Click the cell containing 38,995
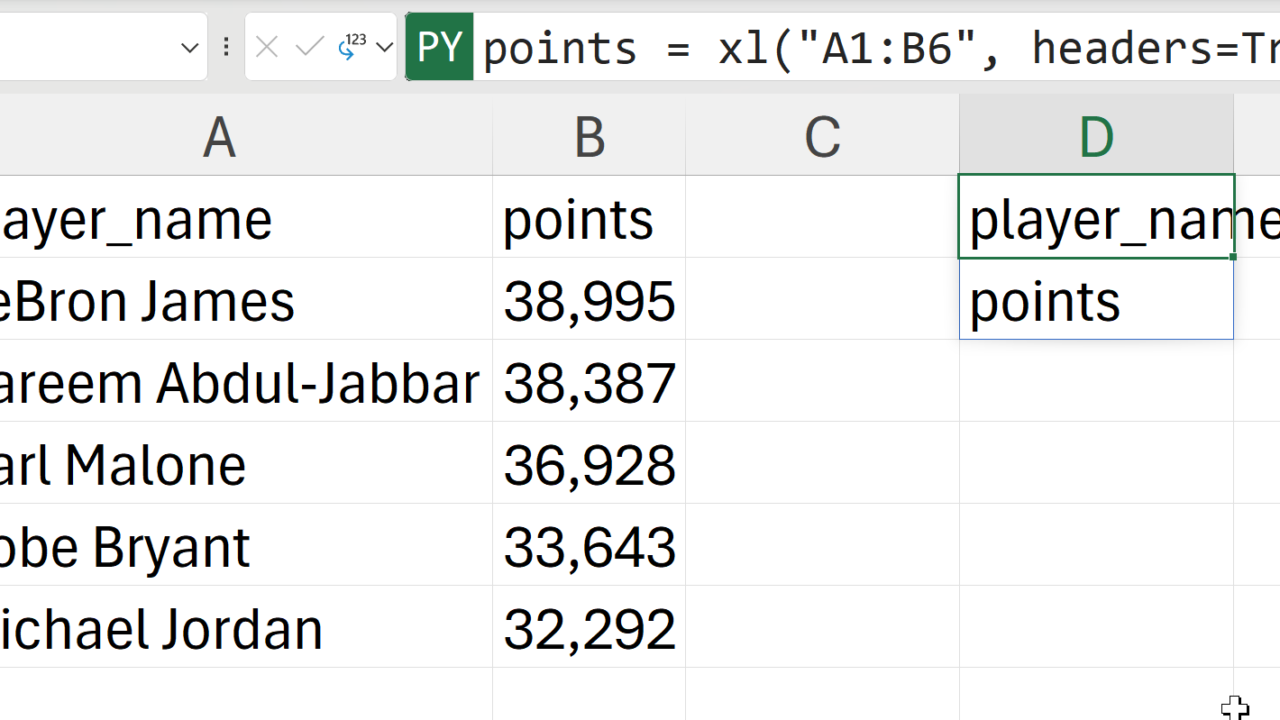 coord(589,301)
